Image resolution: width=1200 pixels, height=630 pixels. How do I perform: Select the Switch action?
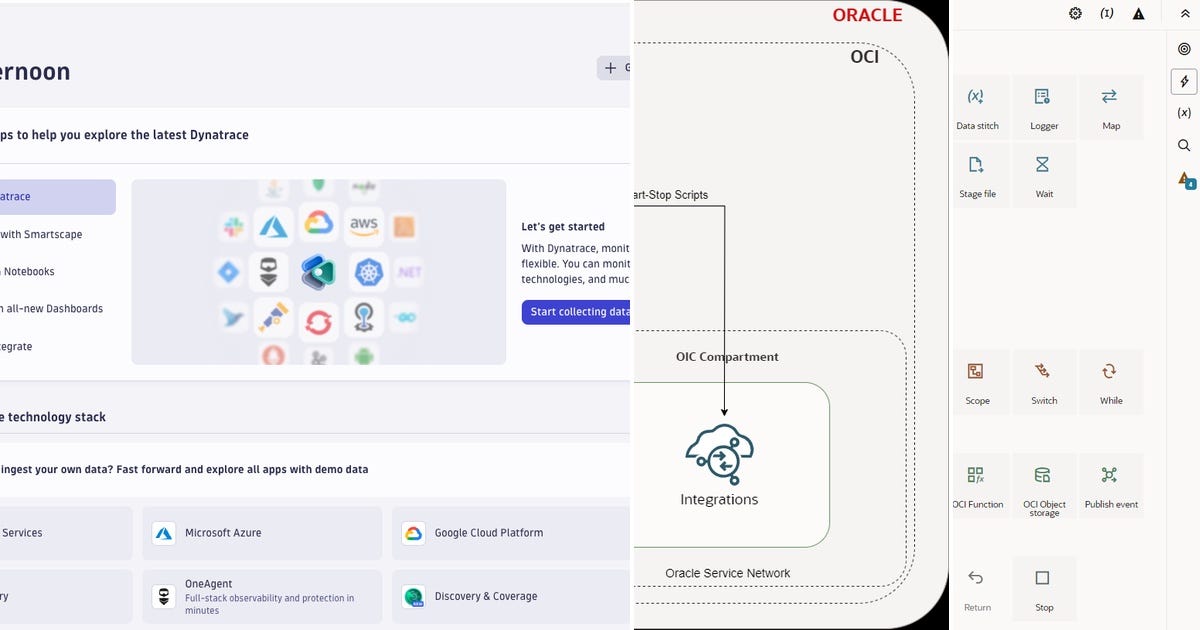point(1044,381)
